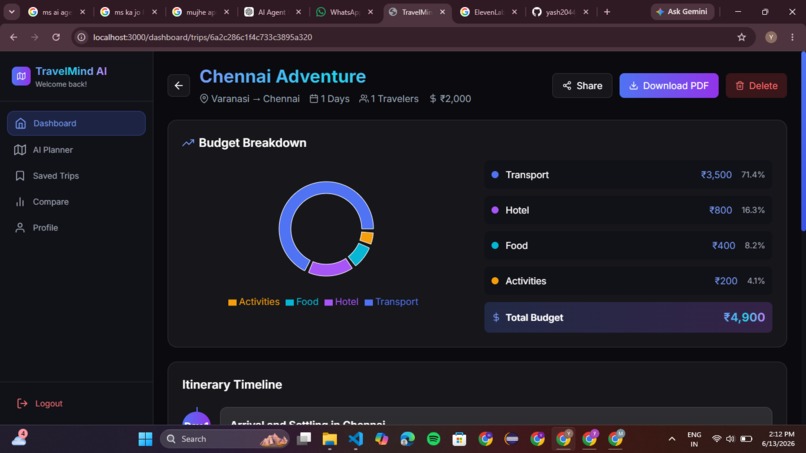Viewport: 806px width, 453px height.
Task: Click the Compare bar chart icon
Action: [20, 202]
